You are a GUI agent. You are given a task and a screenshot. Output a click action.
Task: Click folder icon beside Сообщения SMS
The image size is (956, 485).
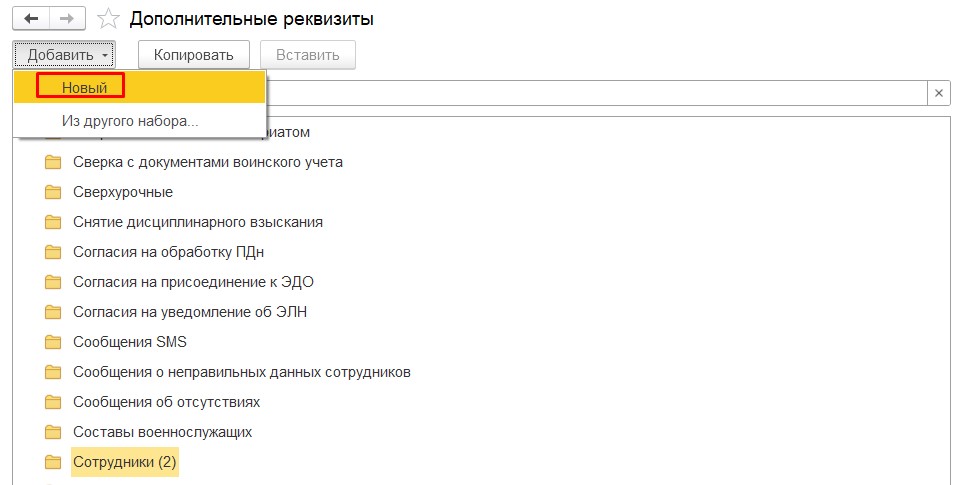53,342
